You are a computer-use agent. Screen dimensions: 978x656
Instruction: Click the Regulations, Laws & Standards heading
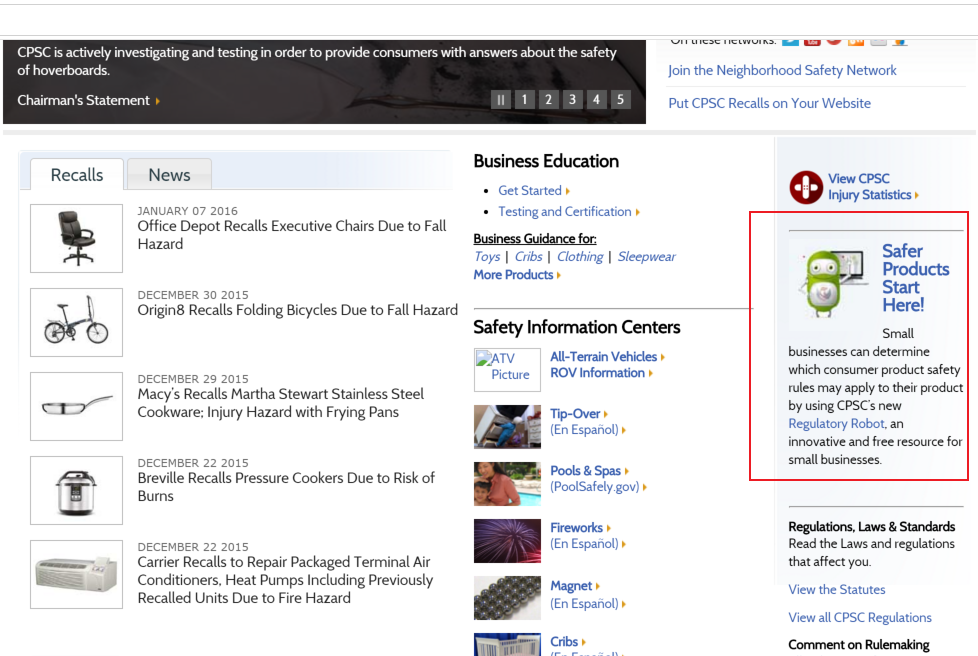click(x=871, y=527)
